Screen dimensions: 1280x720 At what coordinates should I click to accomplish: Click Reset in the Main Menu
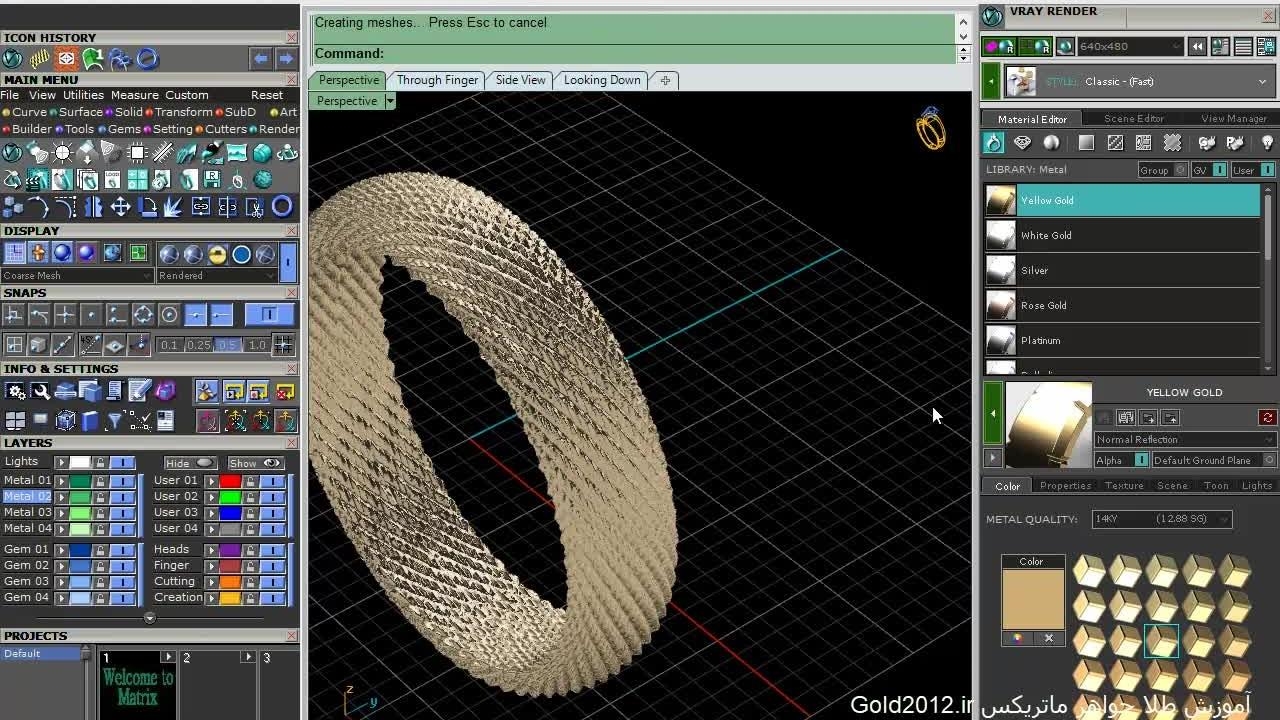(x=267, y=95)
